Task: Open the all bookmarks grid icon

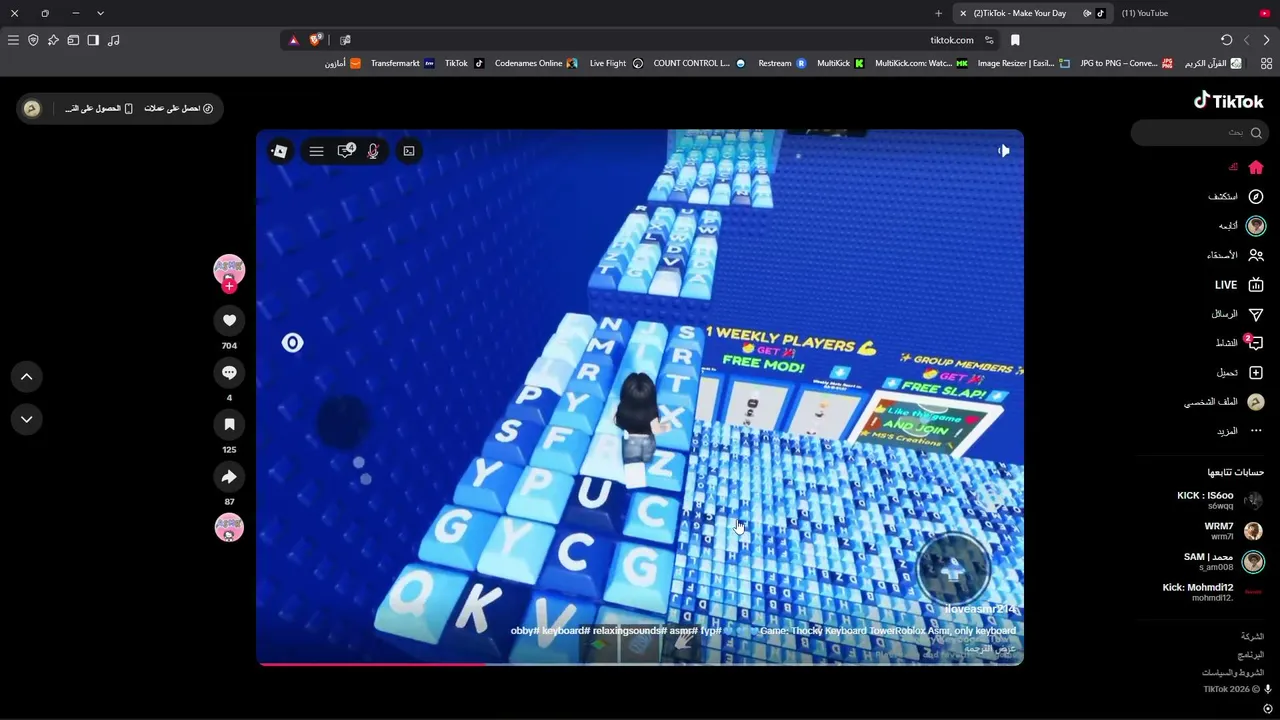Action: [x=1266, y=63]
